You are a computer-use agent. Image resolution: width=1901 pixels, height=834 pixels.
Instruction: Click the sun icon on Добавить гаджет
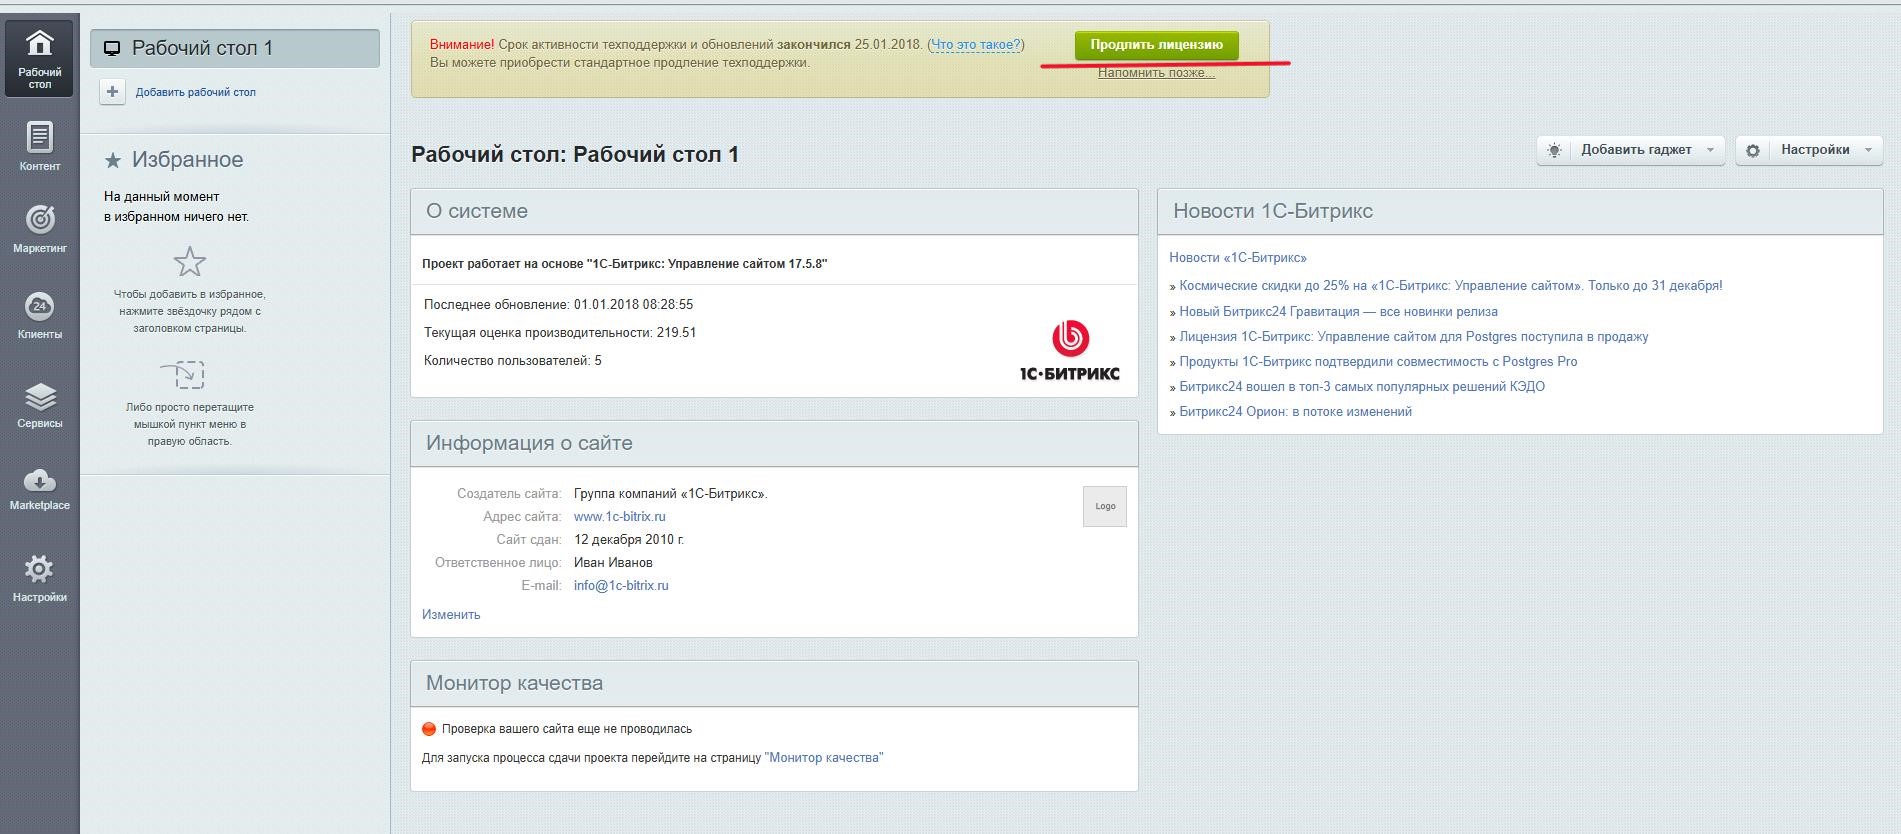pos(1554,150)
